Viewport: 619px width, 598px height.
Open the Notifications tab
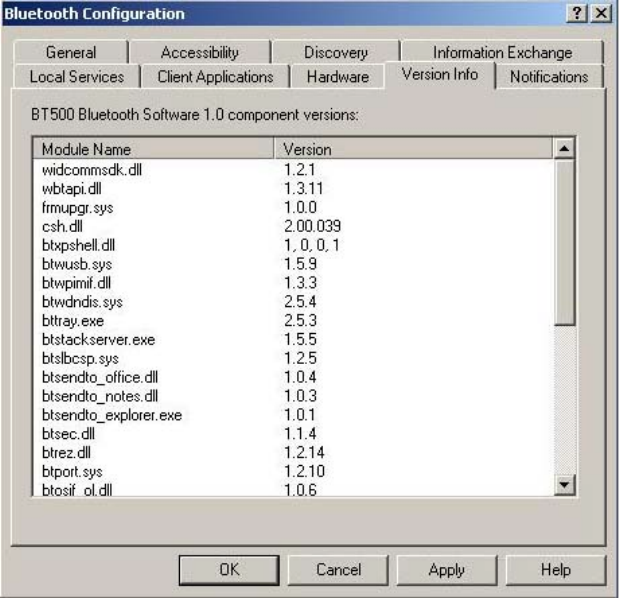pos(549,77)
